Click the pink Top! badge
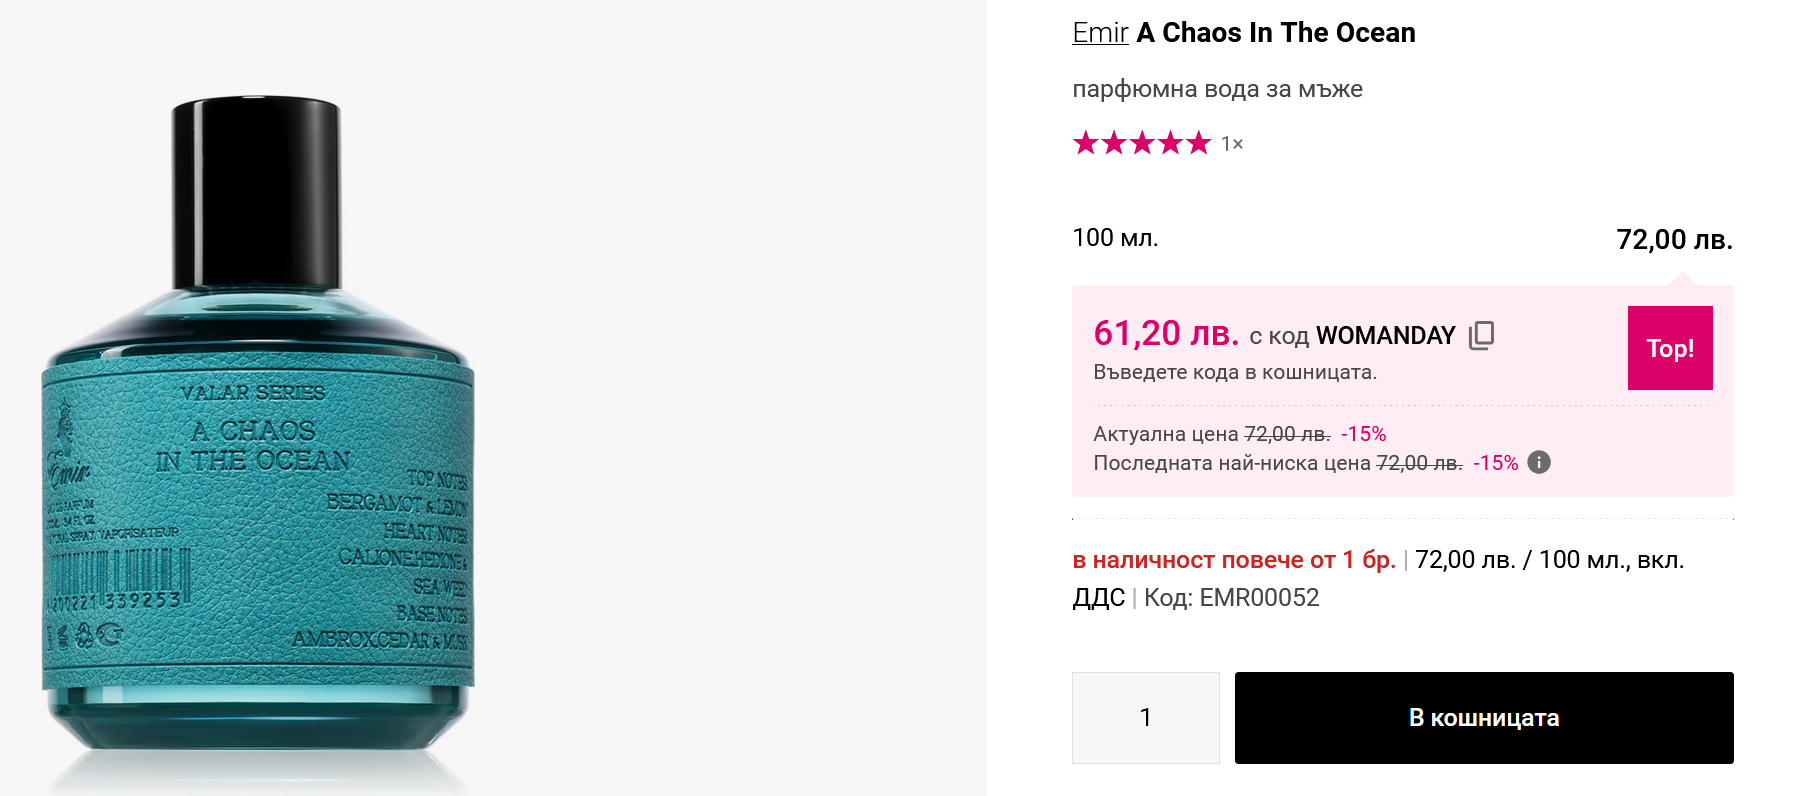This screenshot has height=796, width=1801. 1669,348
